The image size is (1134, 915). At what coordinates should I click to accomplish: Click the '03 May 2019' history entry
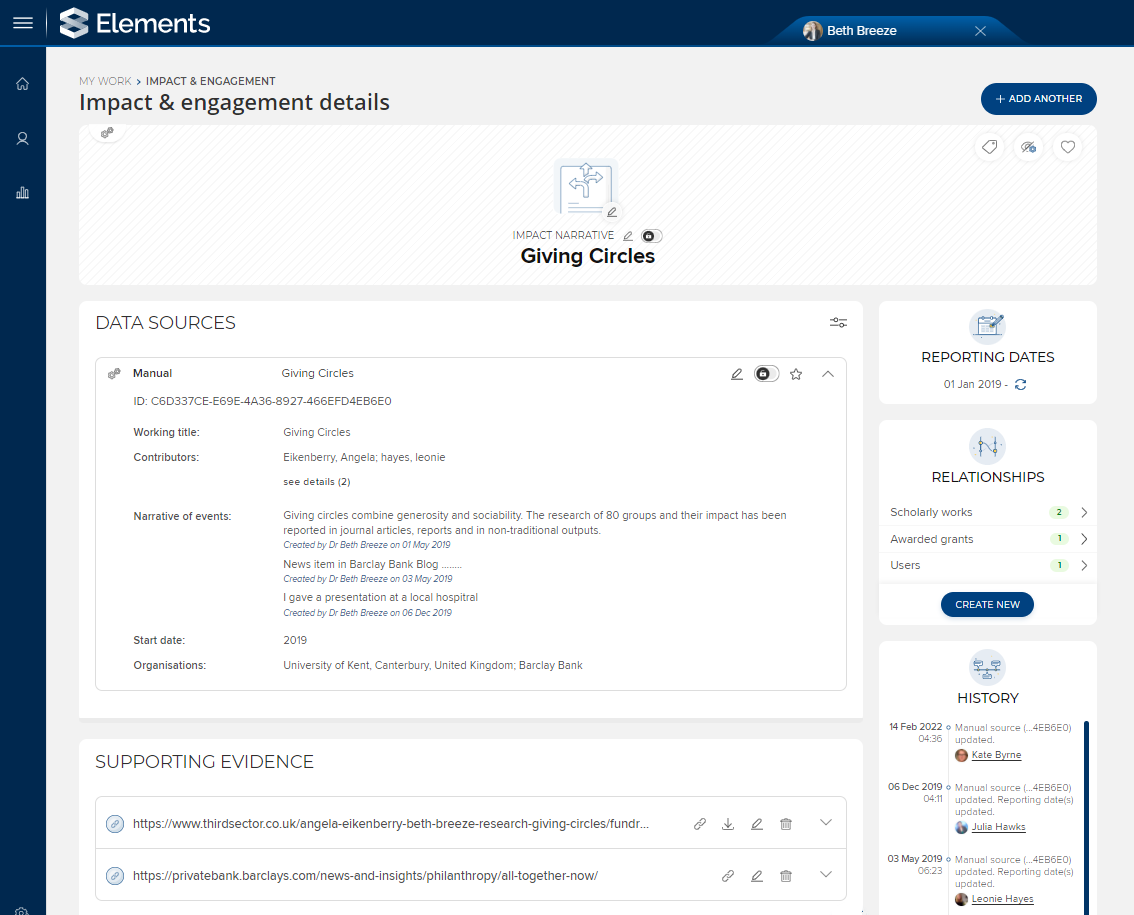click(x=915, y=859)
